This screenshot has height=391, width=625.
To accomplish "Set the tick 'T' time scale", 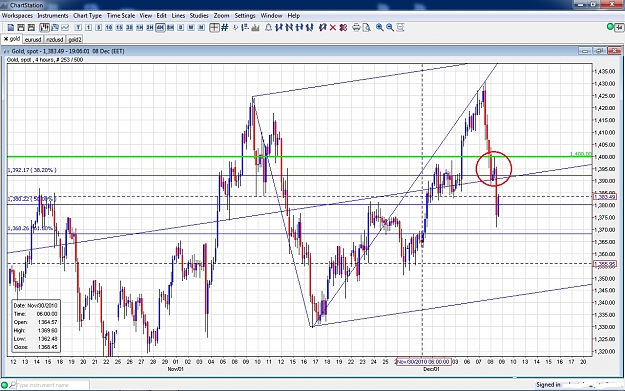I will (x=78, y=28).
